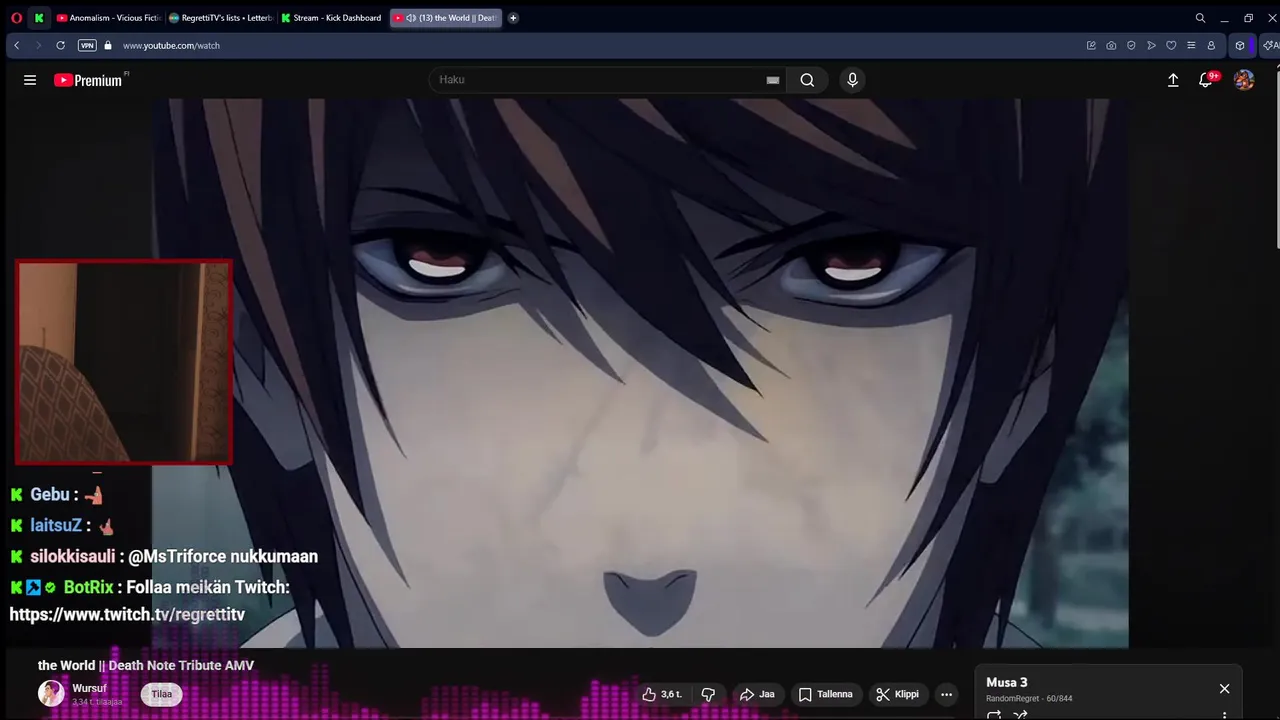Open the extensions cube icon
This screenshot has width=1280, height=720.
1240,45
